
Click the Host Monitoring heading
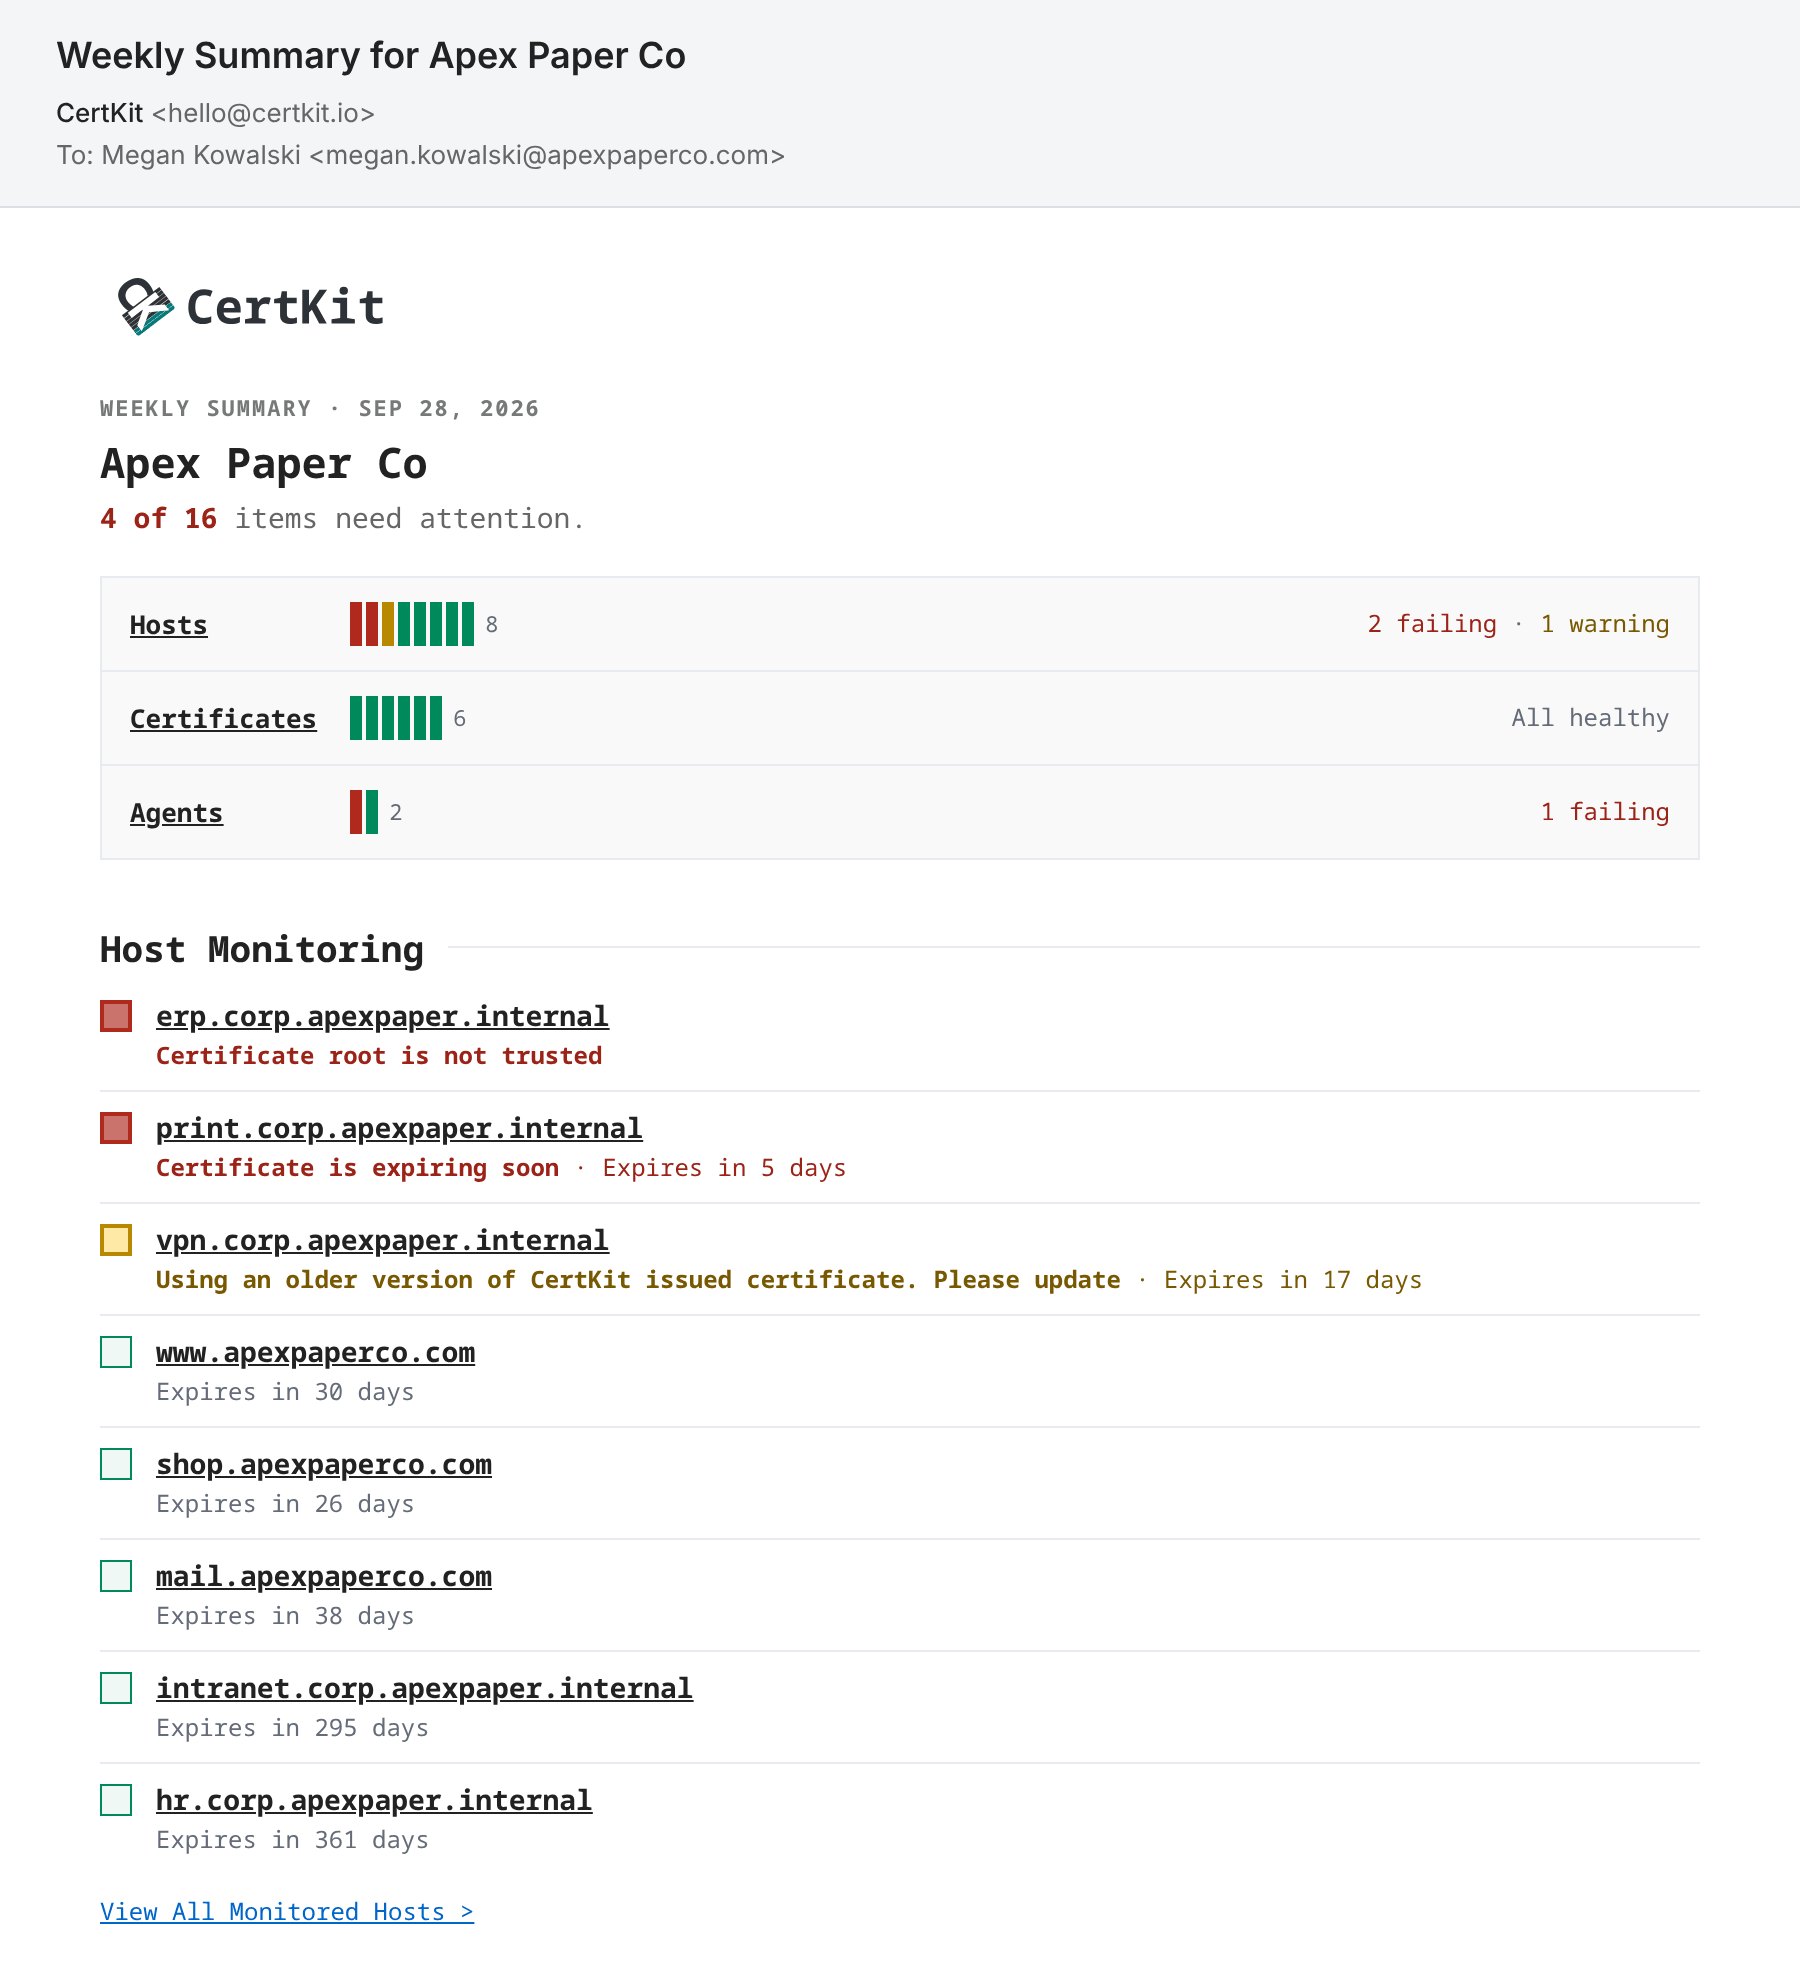click(262, 949)
